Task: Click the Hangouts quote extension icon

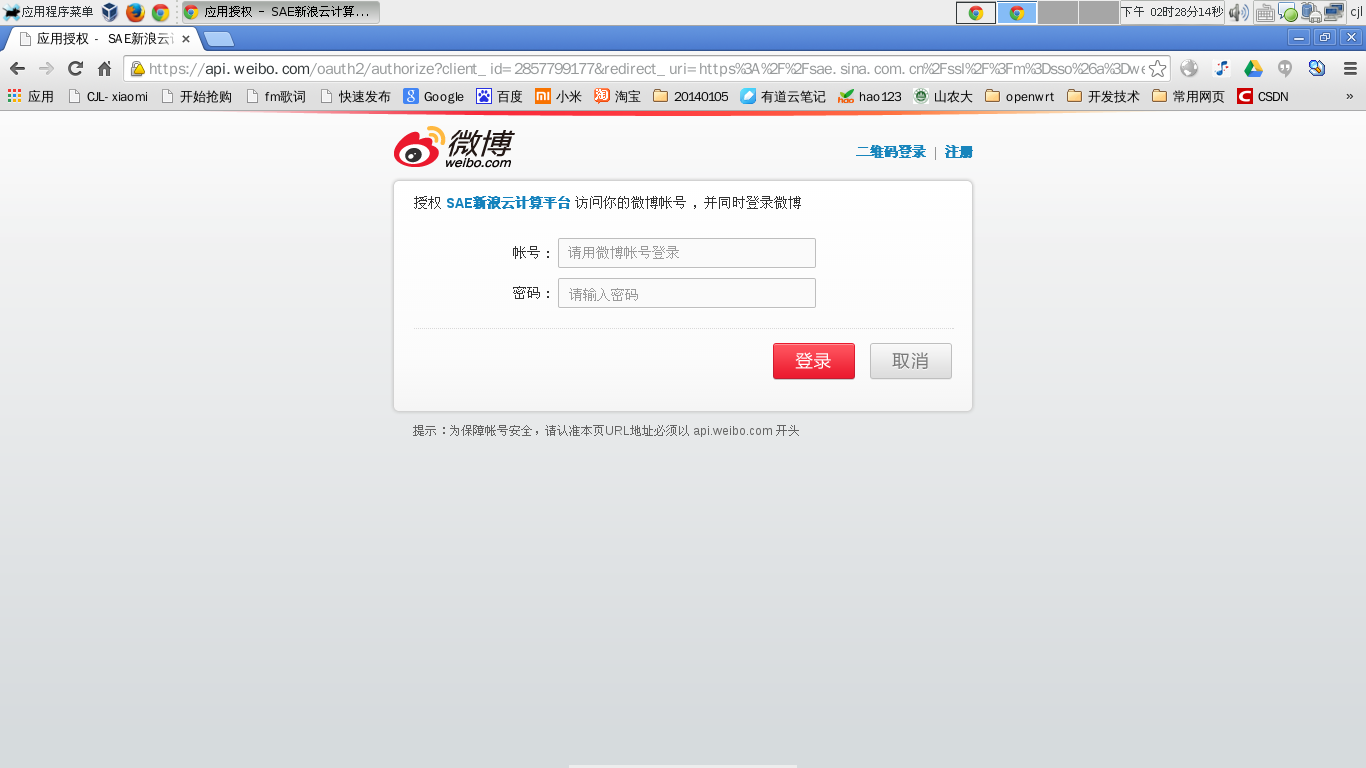Action: (1285, 68)
